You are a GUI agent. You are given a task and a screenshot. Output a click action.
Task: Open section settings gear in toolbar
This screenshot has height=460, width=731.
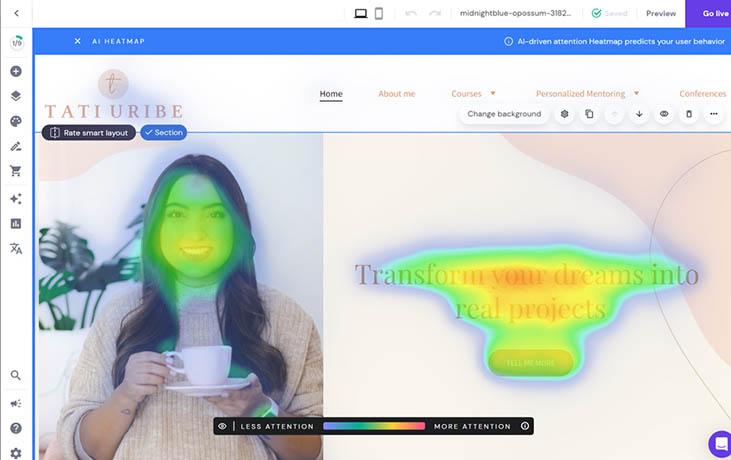565,114
